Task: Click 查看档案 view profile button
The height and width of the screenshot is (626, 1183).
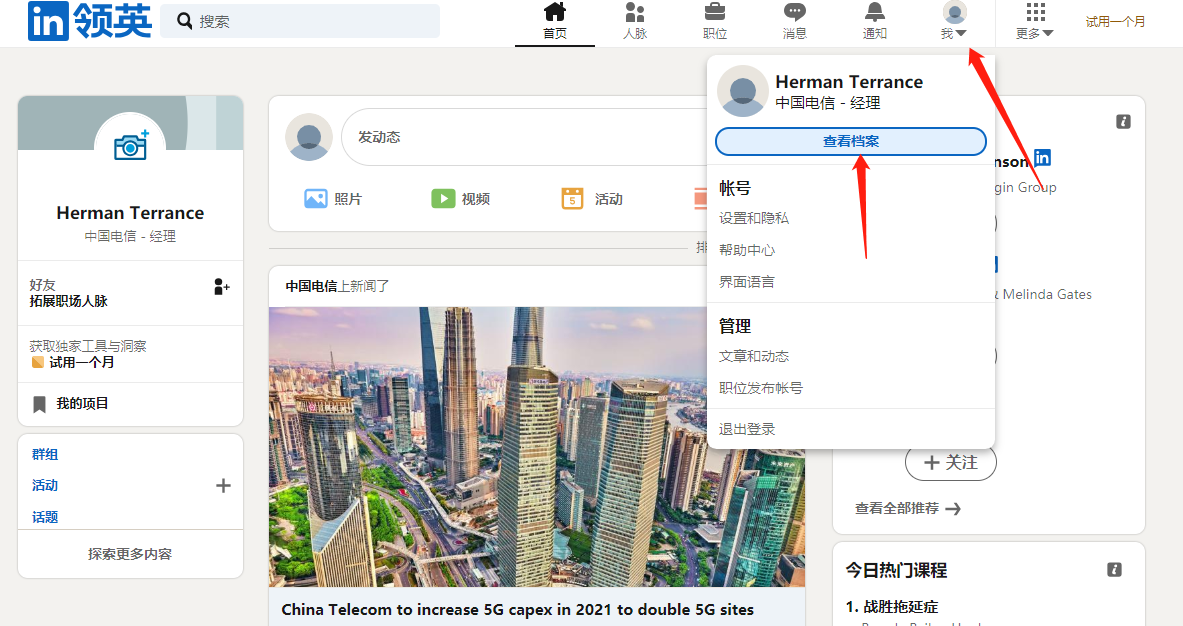Action: click(x=851, y=142)
